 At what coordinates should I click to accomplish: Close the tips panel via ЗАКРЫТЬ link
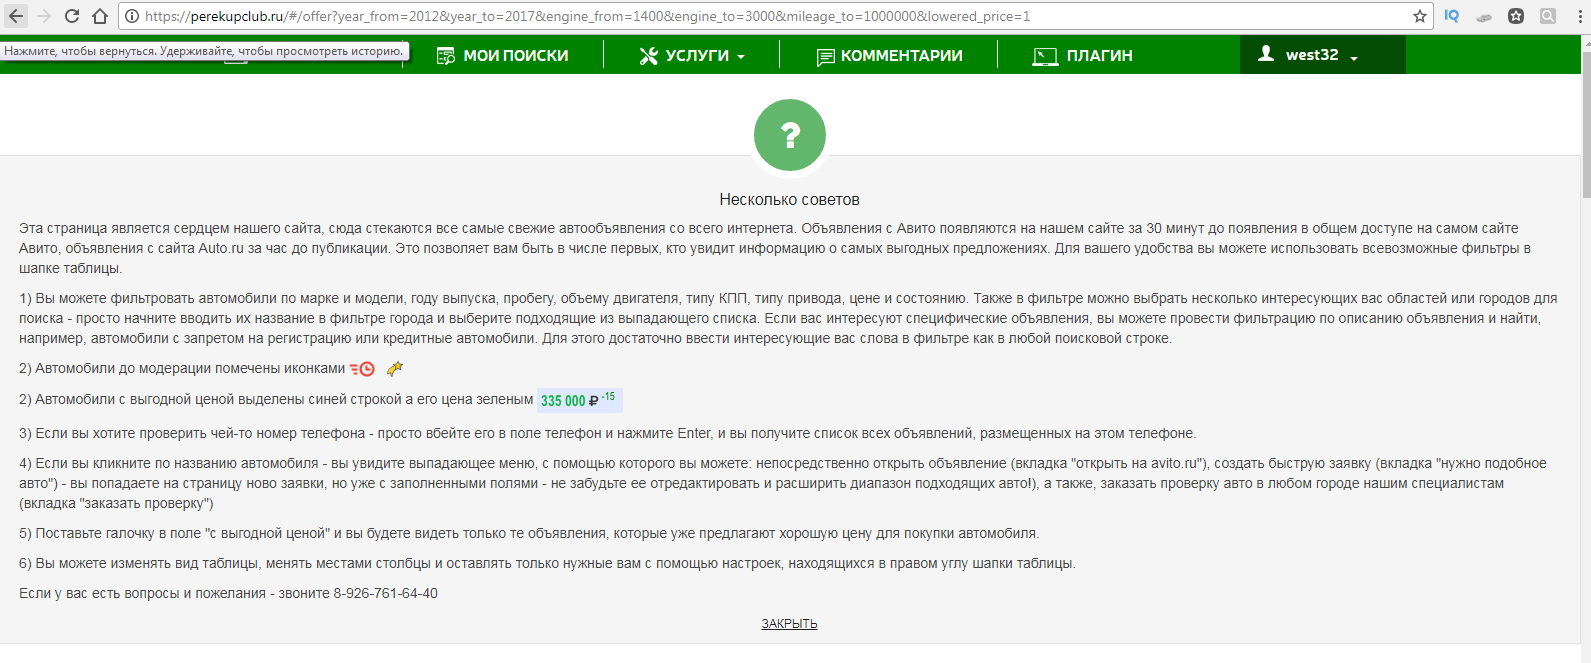(x=789, y=624)
